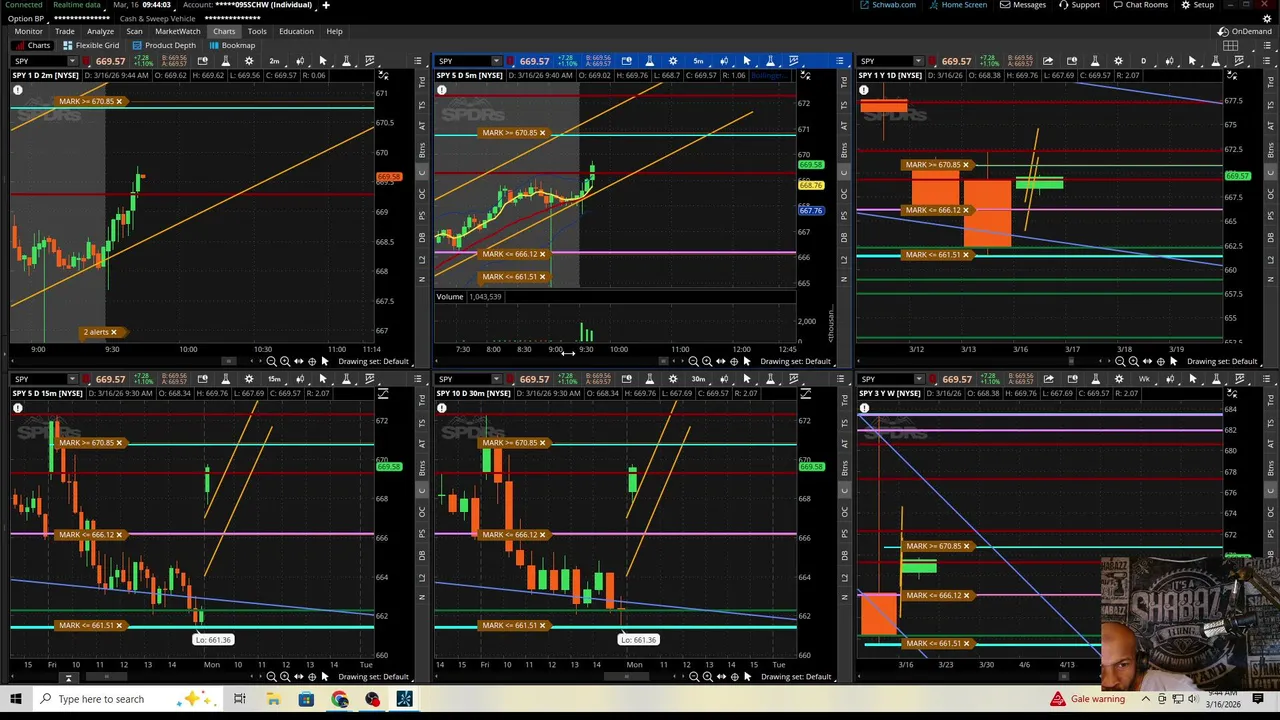This screenshot has height=720, width=1280.
Task: Toggle price-axis auto-fit on the 5m chart
Action: coord(805,76)
